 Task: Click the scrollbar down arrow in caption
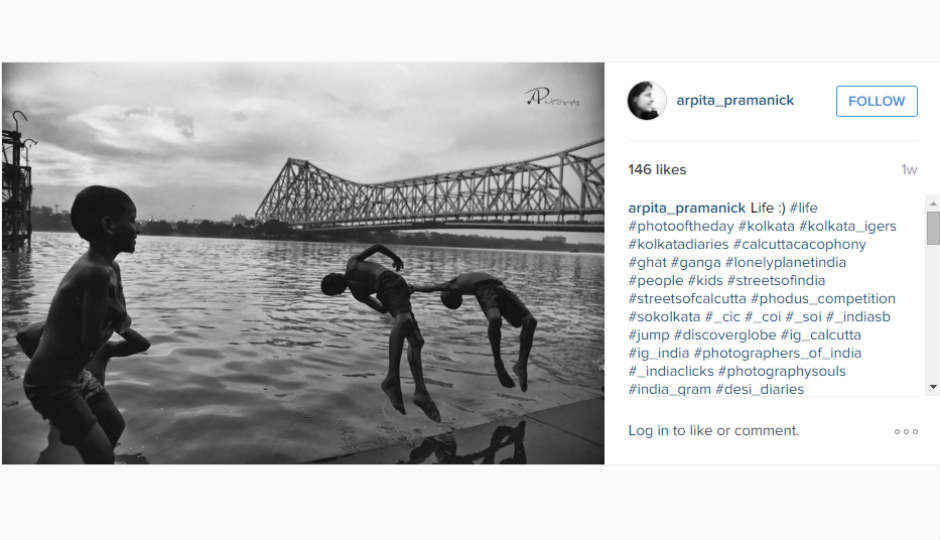(933, 387)
